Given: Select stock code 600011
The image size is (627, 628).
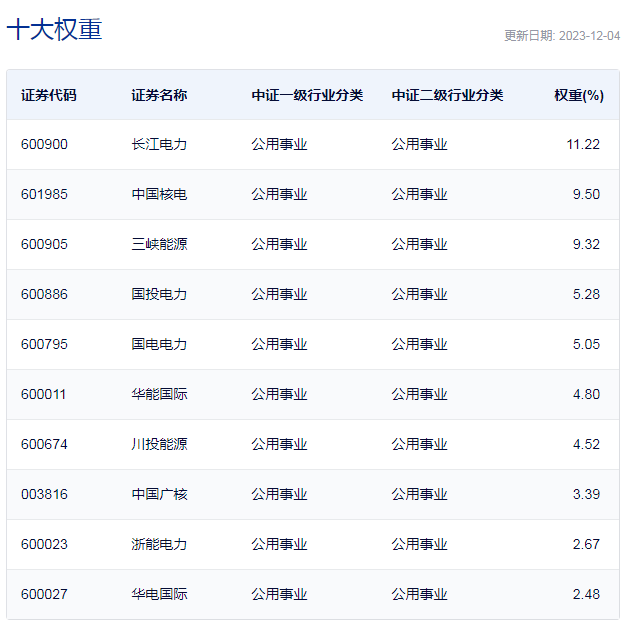Looking at the screenshot, I should tap(43, 395).
